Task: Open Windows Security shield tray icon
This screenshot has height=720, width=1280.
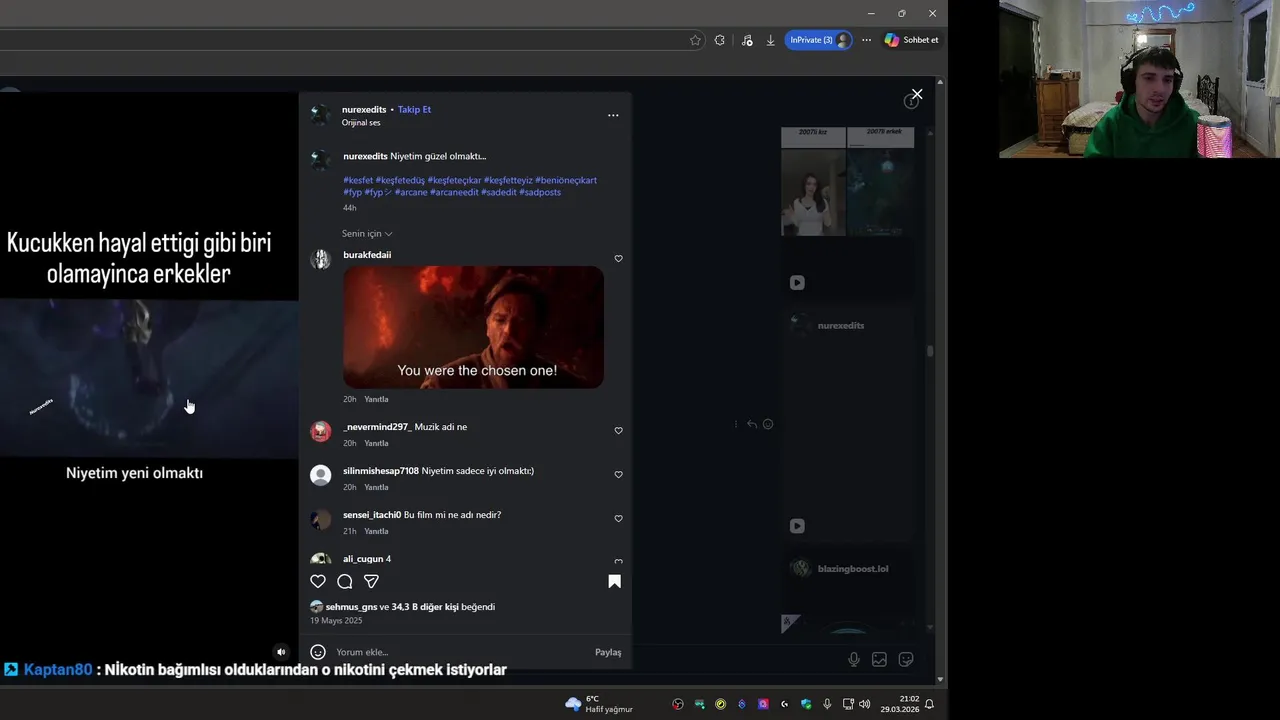Action: tap(806, 704)
